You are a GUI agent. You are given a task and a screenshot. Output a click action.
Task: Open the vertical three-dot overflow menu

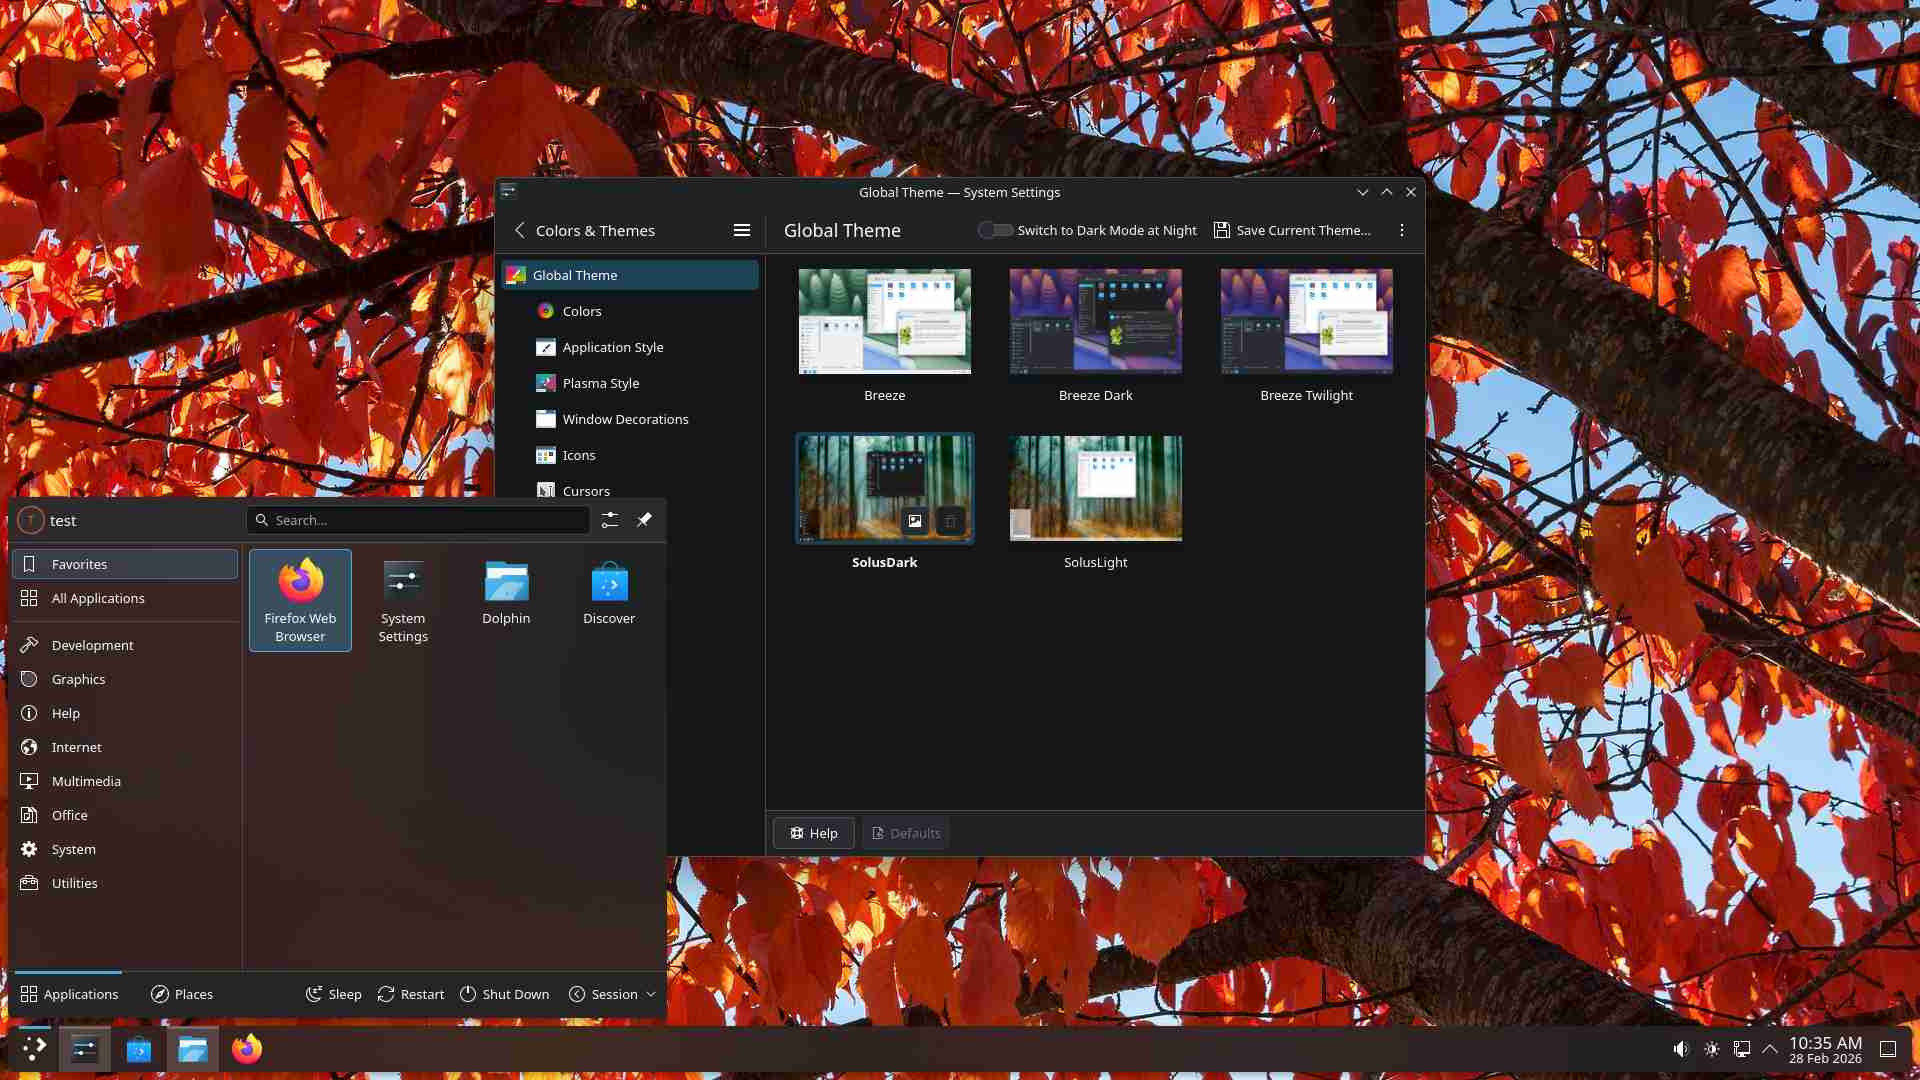coord(1402,230)
